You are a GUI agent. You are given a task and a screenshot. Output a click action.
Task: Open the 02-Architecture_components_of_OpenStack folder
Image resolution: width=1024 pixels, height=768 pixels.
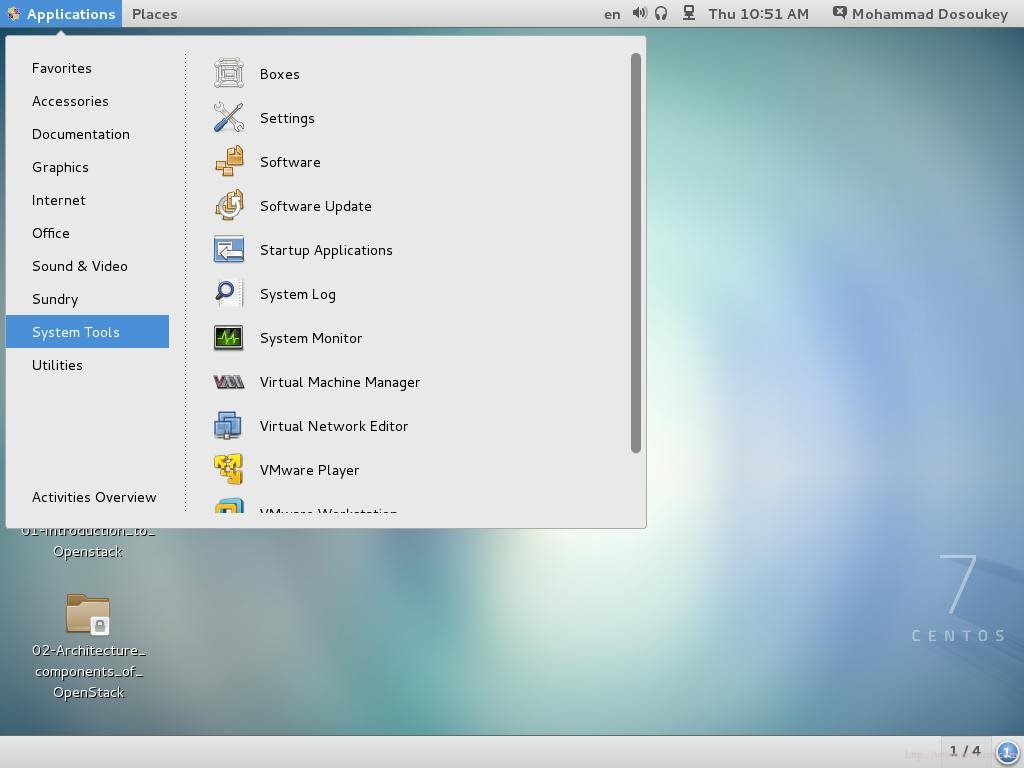88,614
